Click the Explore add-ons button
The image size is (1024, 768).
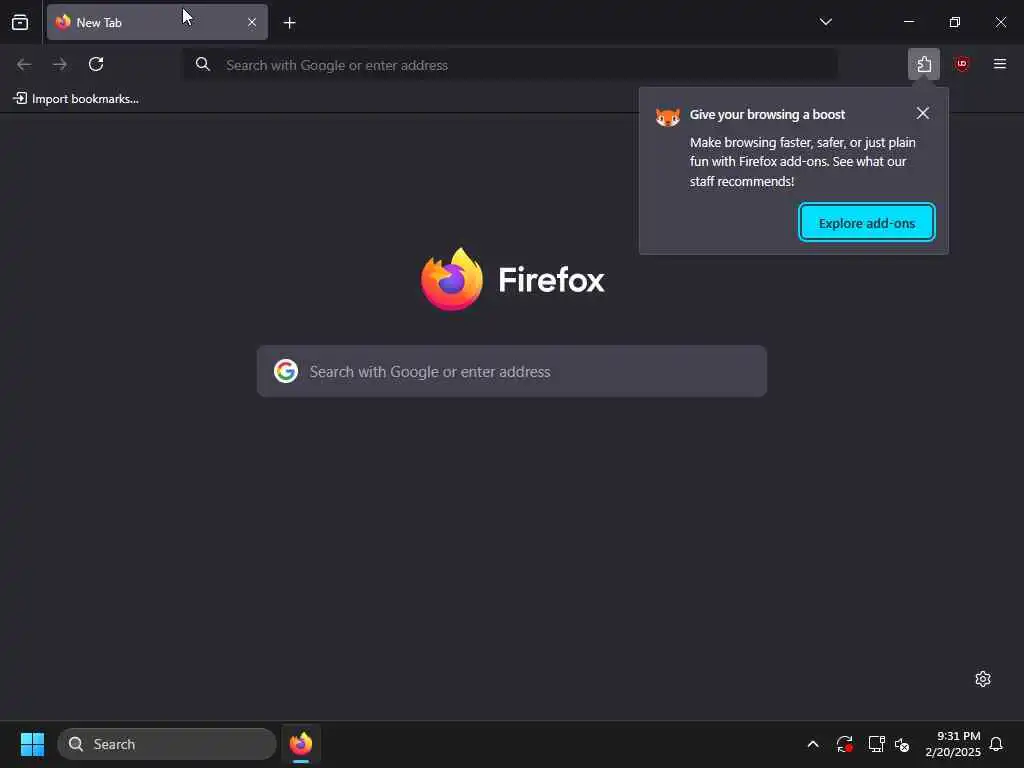pos(867,223)
